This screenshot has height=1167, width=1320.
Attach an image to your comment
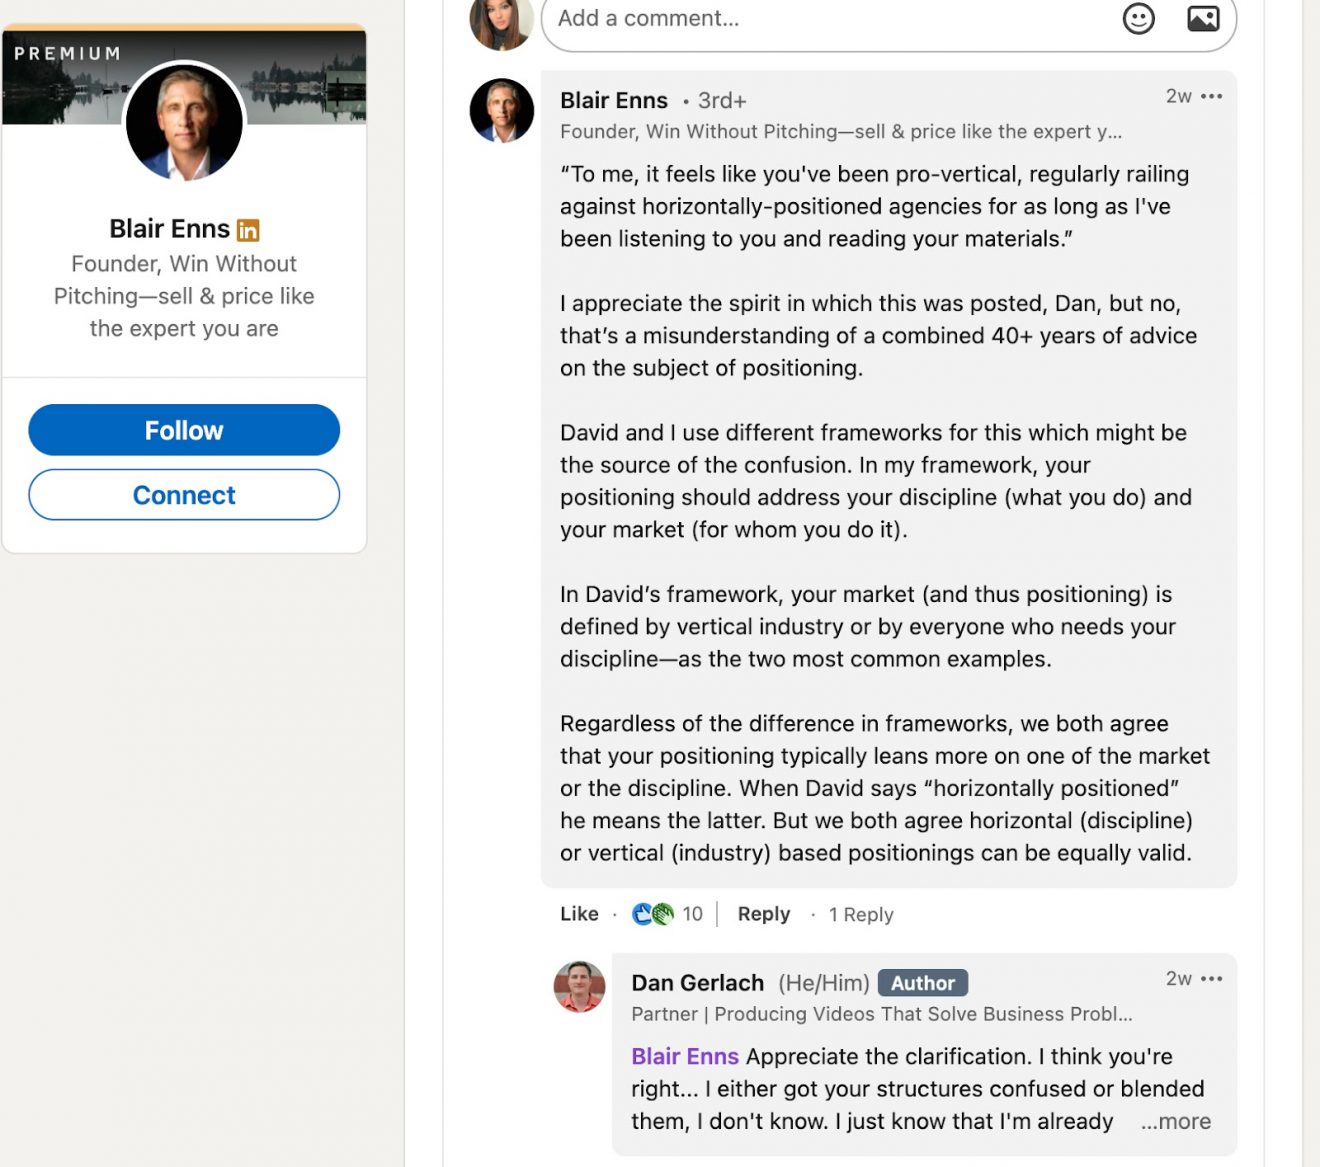pyautogui.click(x=1203, y=18)
